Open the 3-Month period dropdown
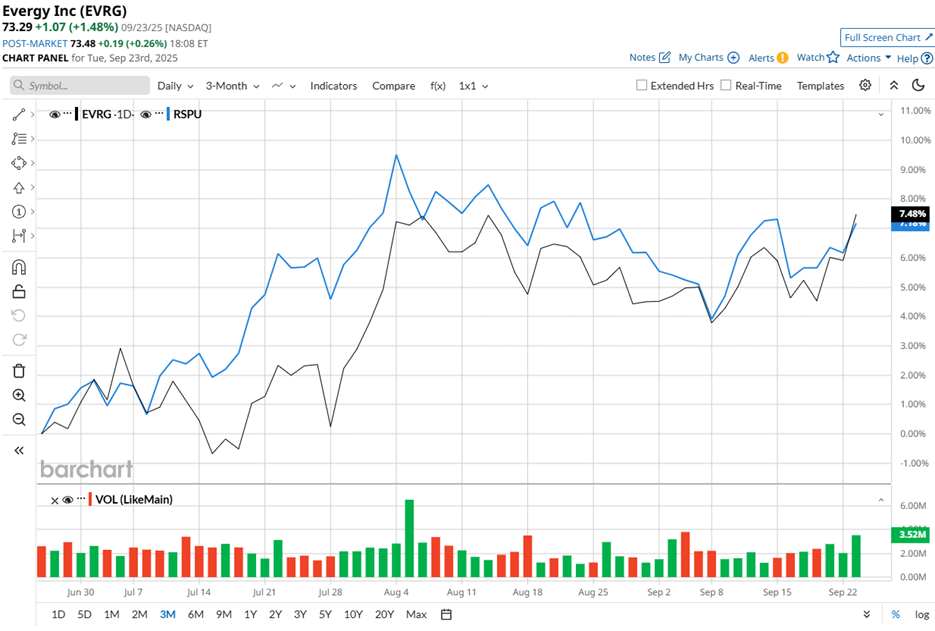The width and height of the screenshot is (935, 631). coord(233,86)
